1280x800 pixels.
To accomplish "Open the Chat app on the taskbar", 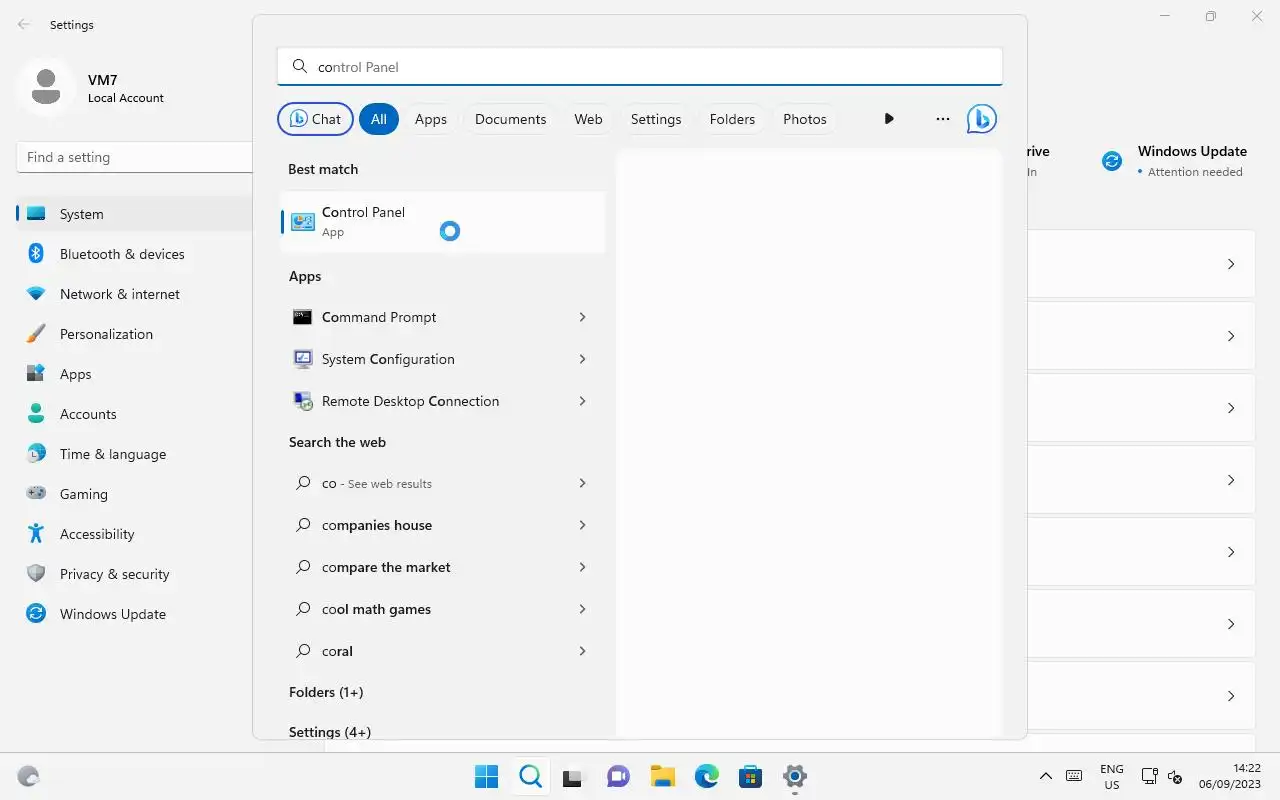I will 618,776.
